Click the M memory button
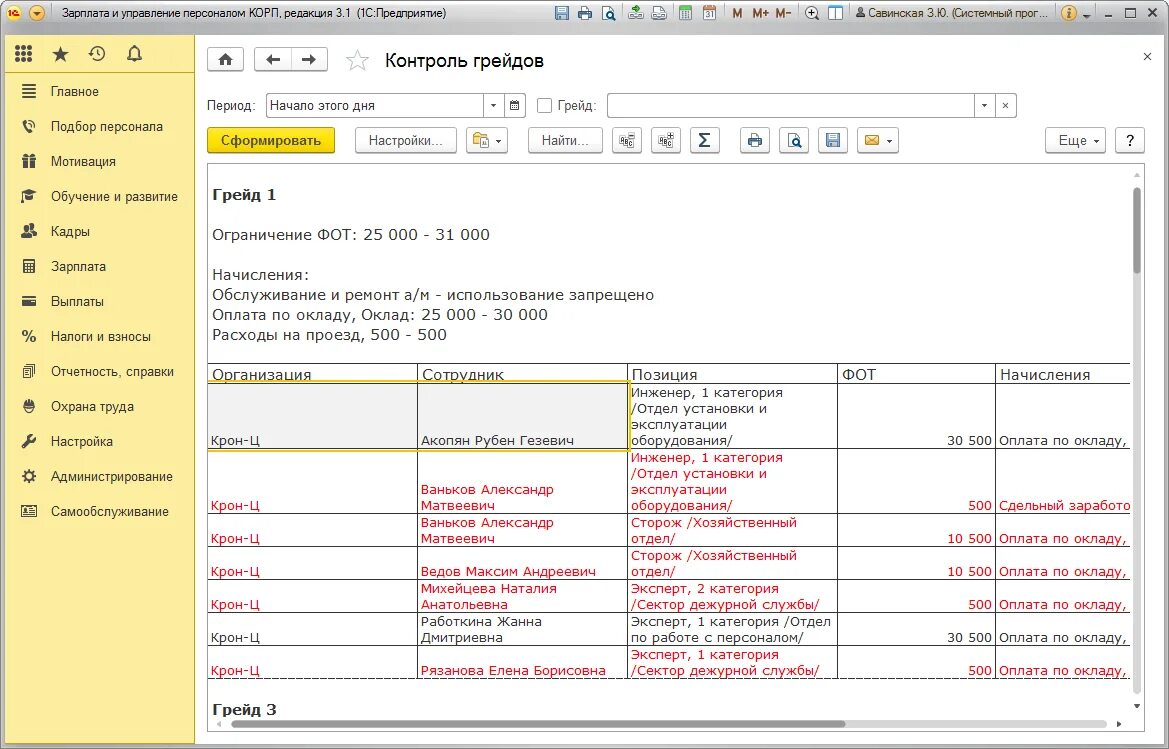The image size is (1169, 749). click(737, 13)
